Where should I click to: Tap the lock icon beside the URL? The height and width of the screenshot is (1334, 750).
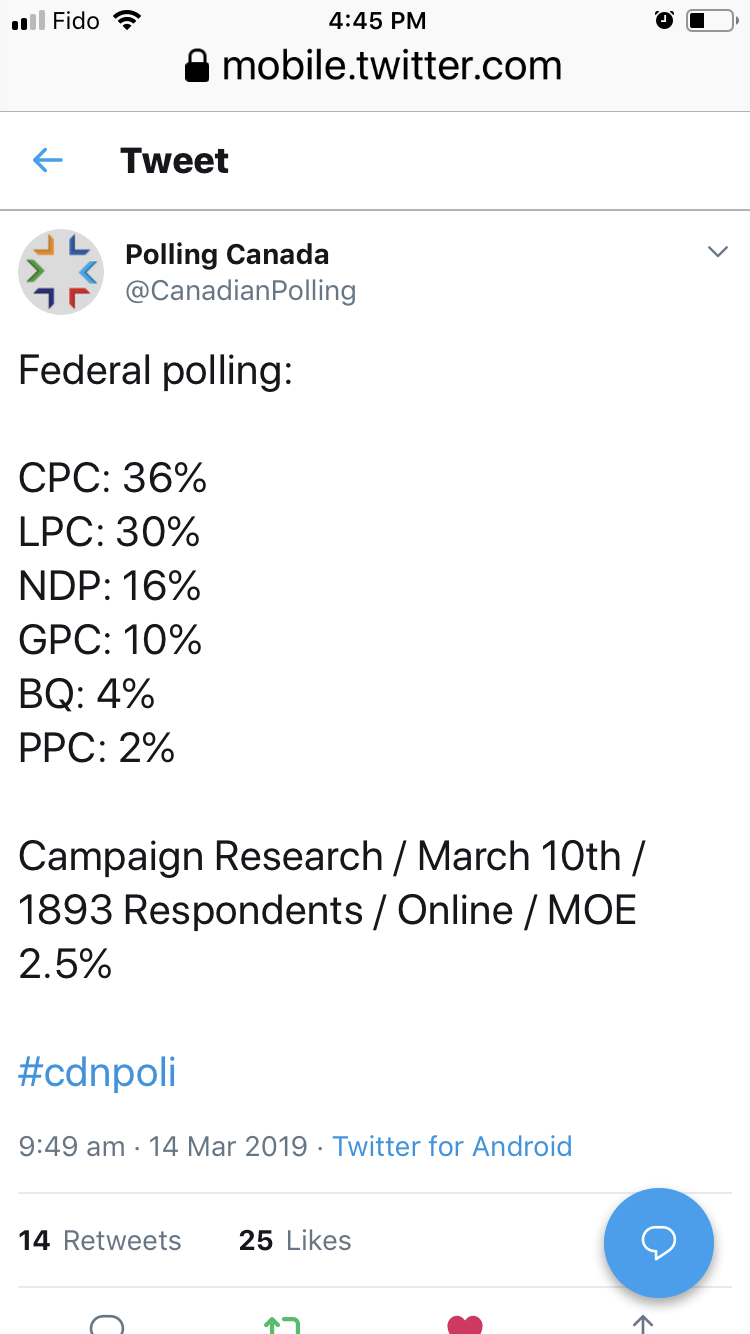pos(198,67)
